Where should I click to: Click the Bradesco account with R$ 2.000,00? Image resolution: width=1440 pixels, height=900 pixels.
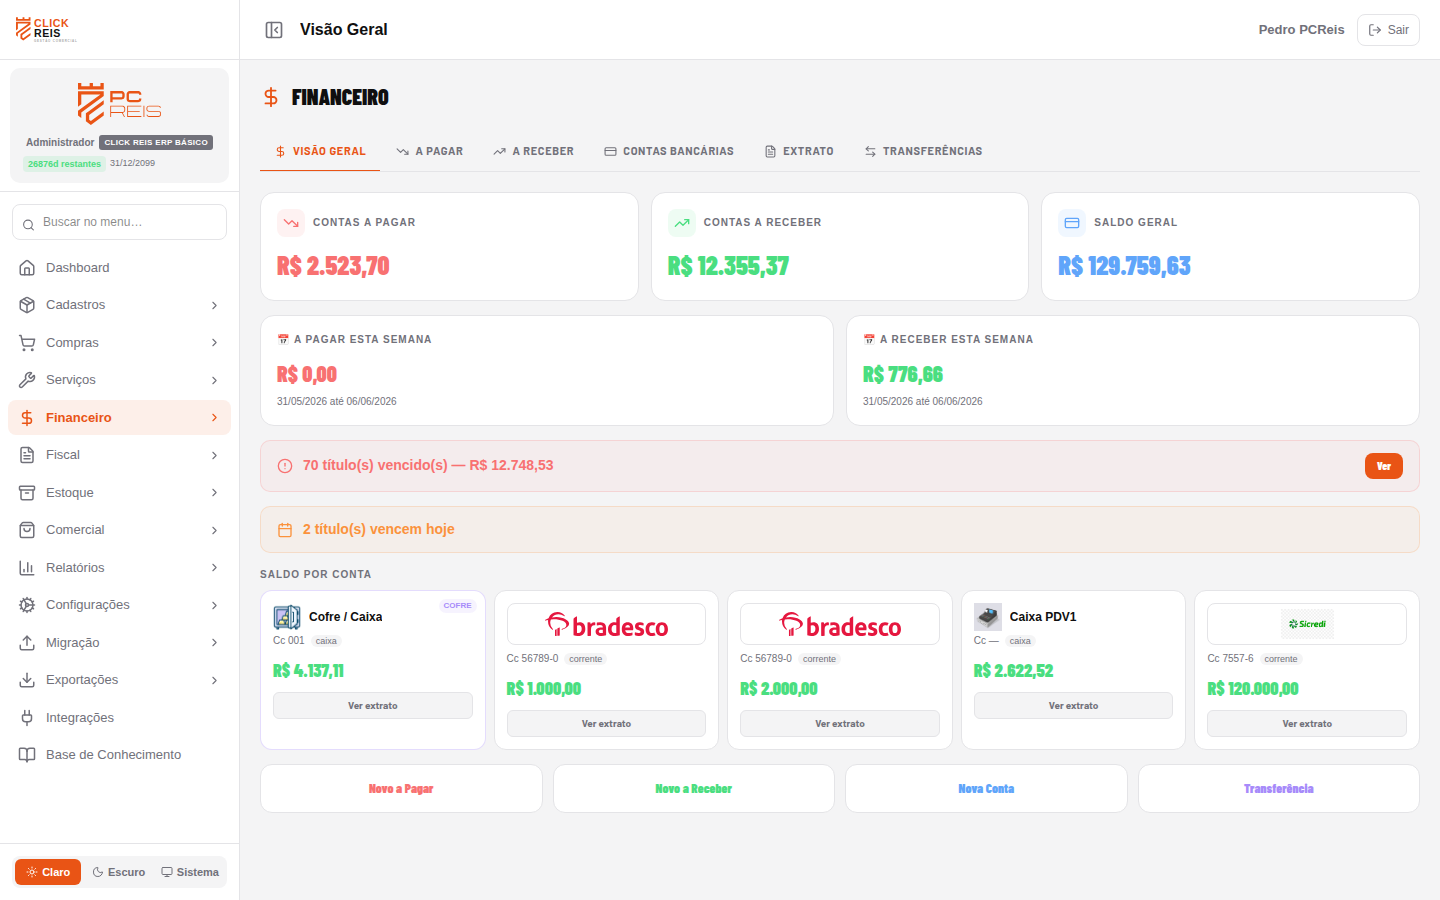(x=840, y=670)
